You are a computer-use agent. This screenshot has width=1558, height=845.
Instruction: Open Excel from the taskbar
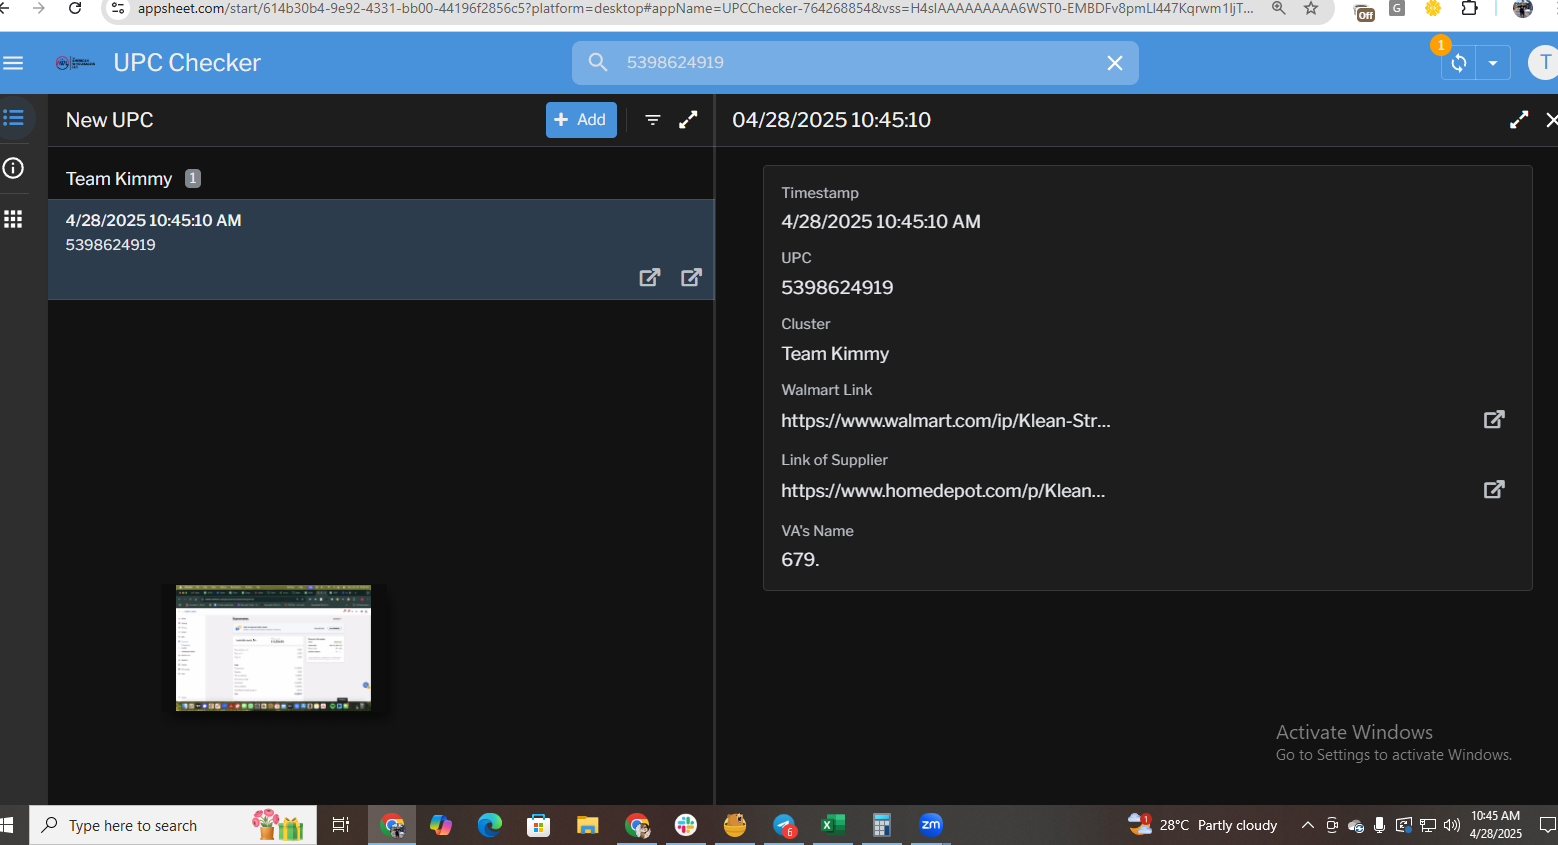[832, 825]
